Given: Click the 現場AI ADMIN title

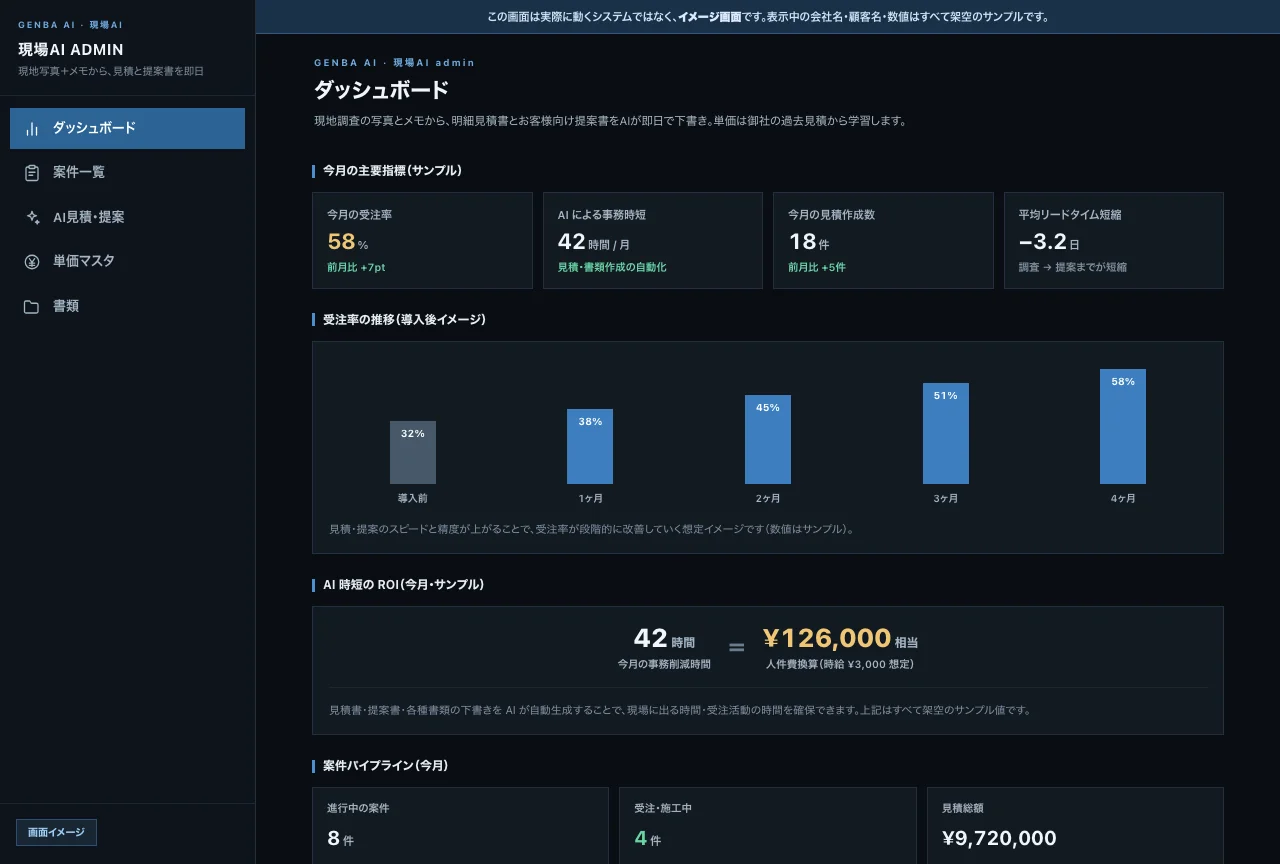Looking at the screenshot, I should (71, 49).
